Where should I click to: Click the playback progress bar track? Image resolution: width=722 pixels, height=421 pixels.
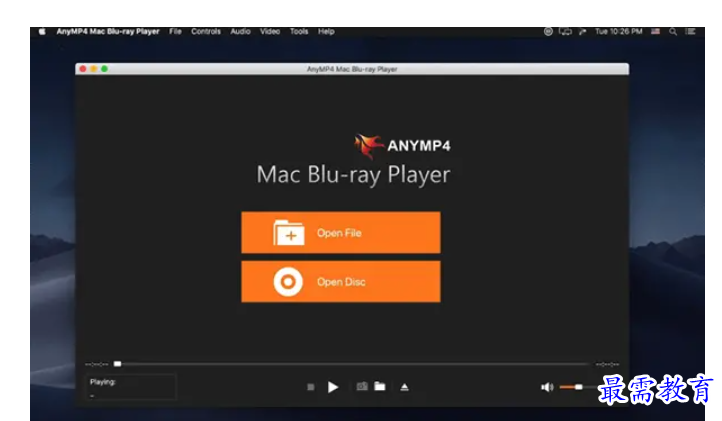coord(352,364)
